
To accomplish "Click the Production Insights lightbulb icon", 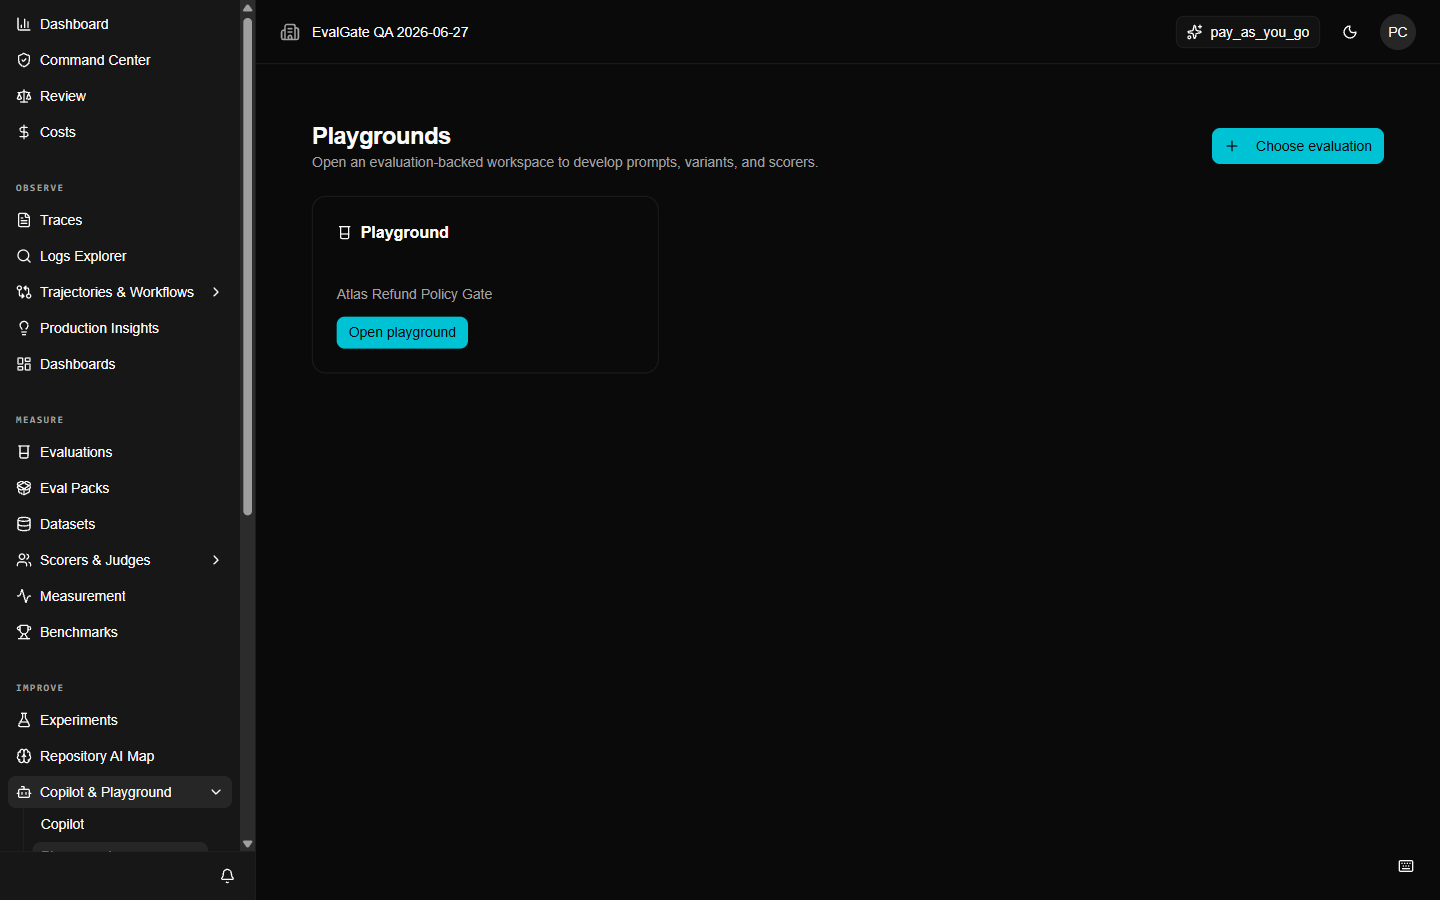I will click(24, 328).
